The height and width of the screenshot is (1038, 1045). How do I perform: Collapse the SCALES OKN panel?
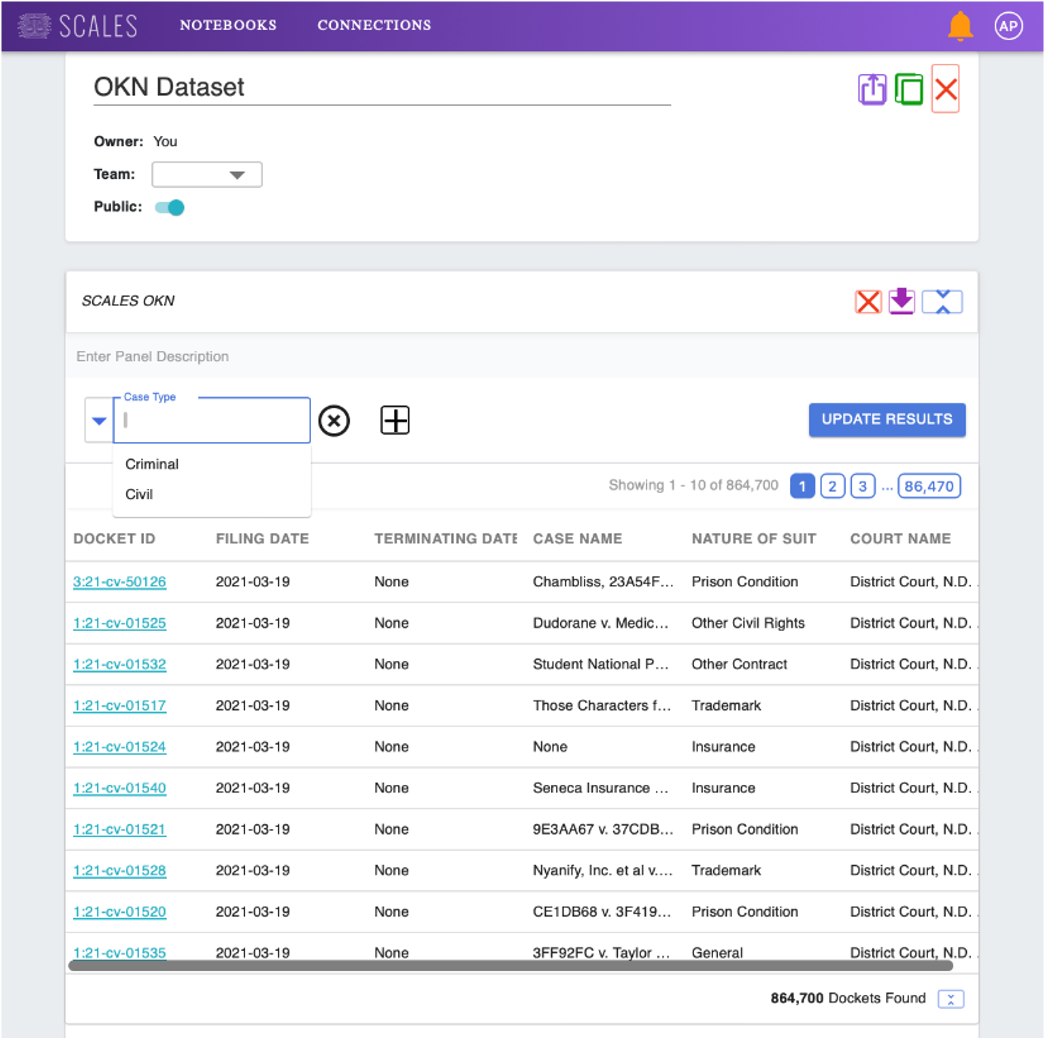(942, 301)
